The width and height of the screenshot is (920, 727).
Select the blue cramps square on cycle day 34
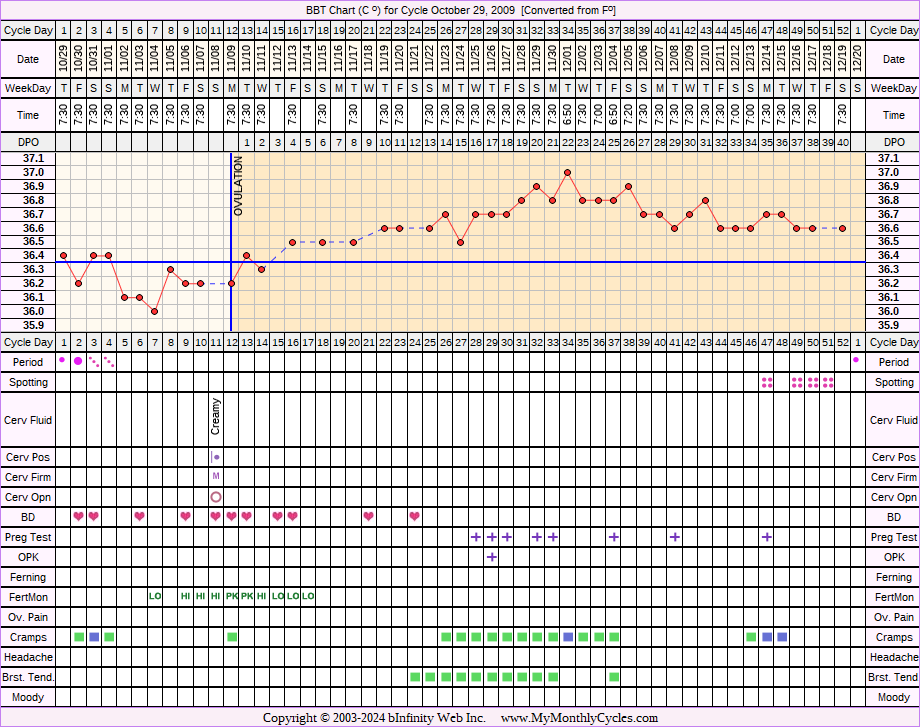568,637
